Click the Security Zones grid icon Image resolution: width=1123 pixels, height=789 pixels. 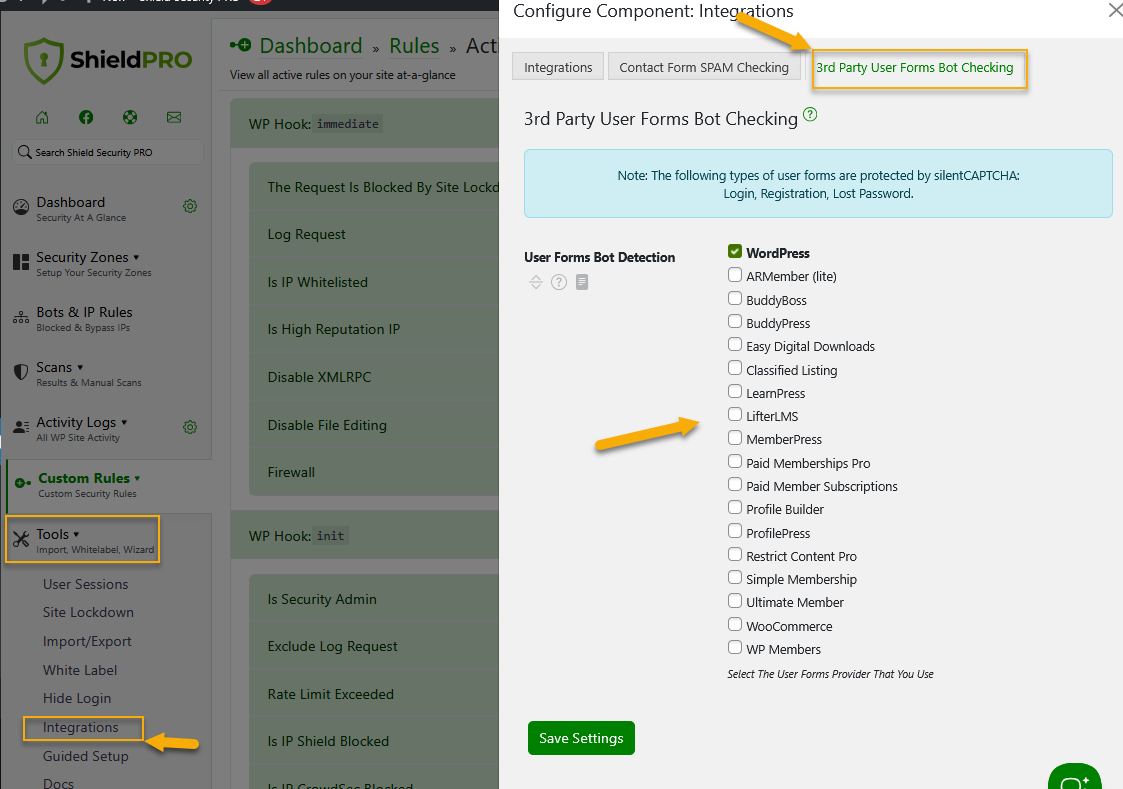click(x=21, y=262)
